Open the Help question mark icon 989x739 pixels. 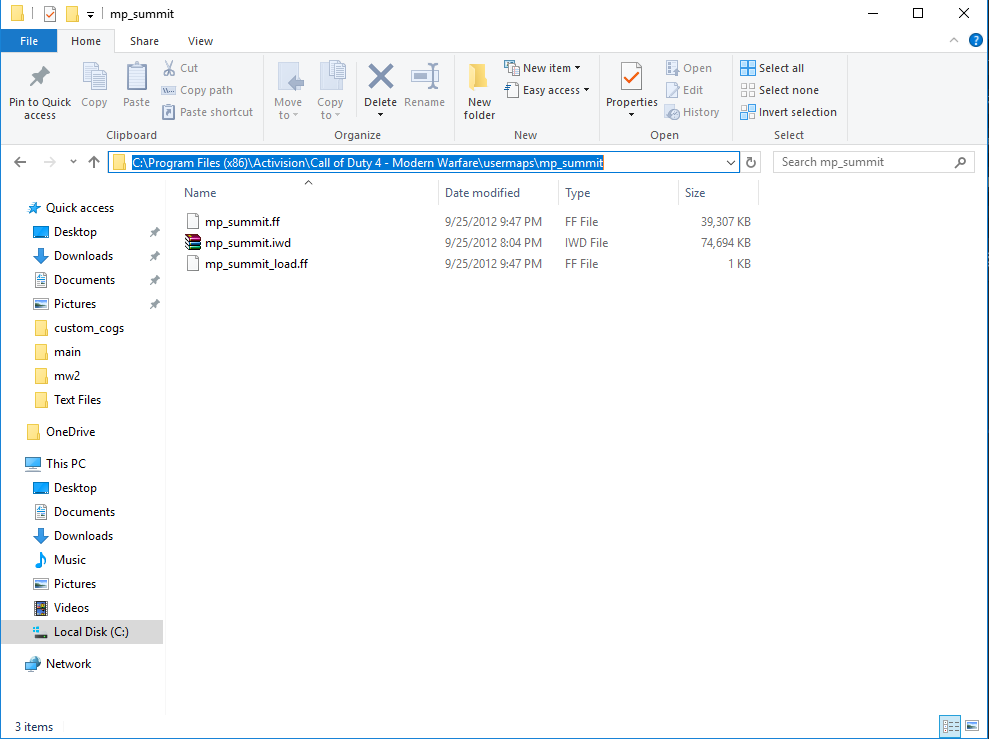976,40
